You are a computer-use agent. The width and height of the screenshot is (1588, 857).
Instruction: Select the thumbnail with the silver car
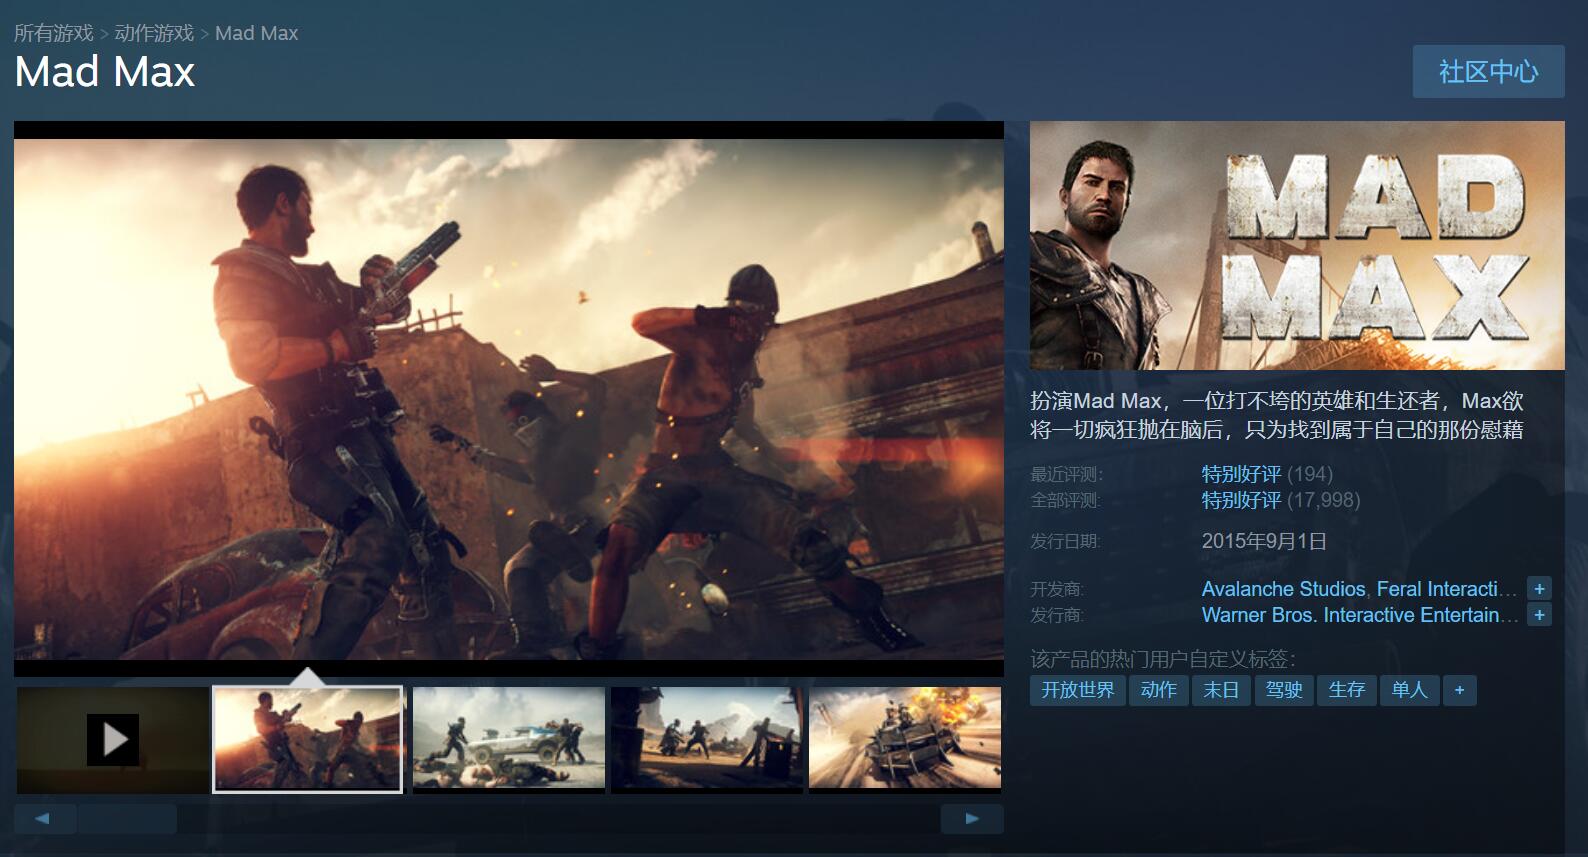coord(509,740)
